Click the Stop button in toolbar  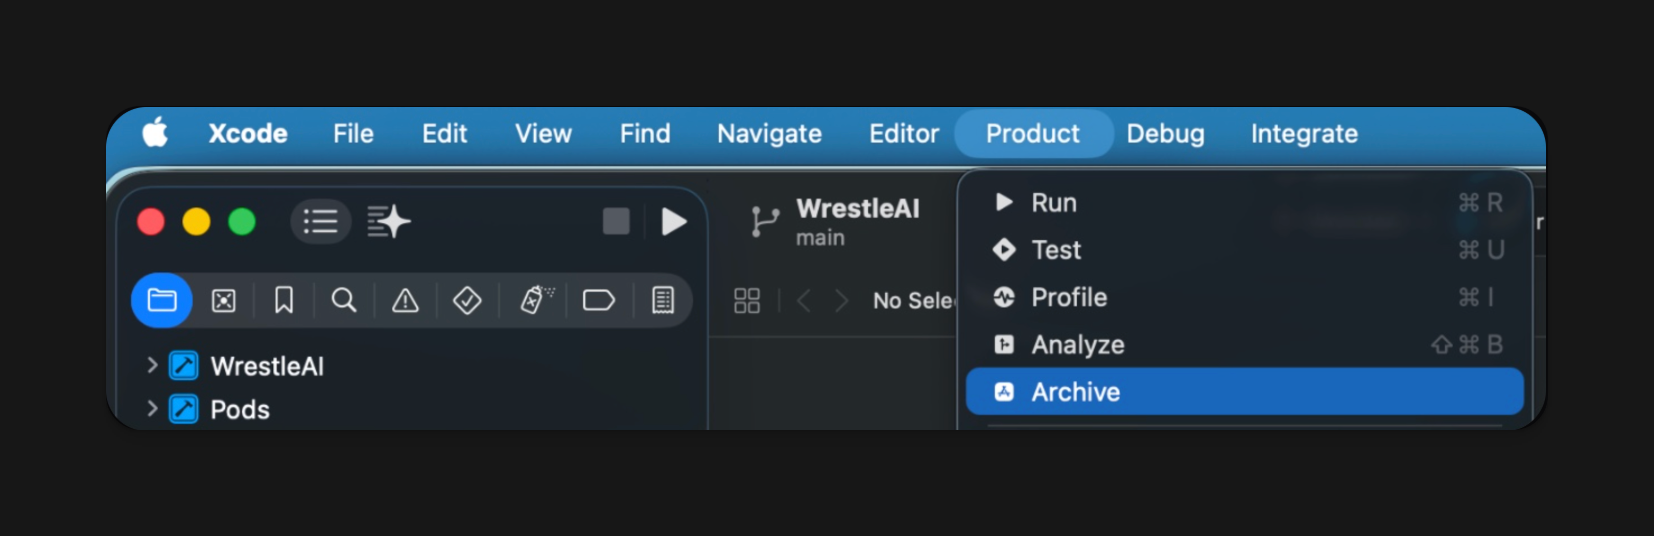click(616, 221)
